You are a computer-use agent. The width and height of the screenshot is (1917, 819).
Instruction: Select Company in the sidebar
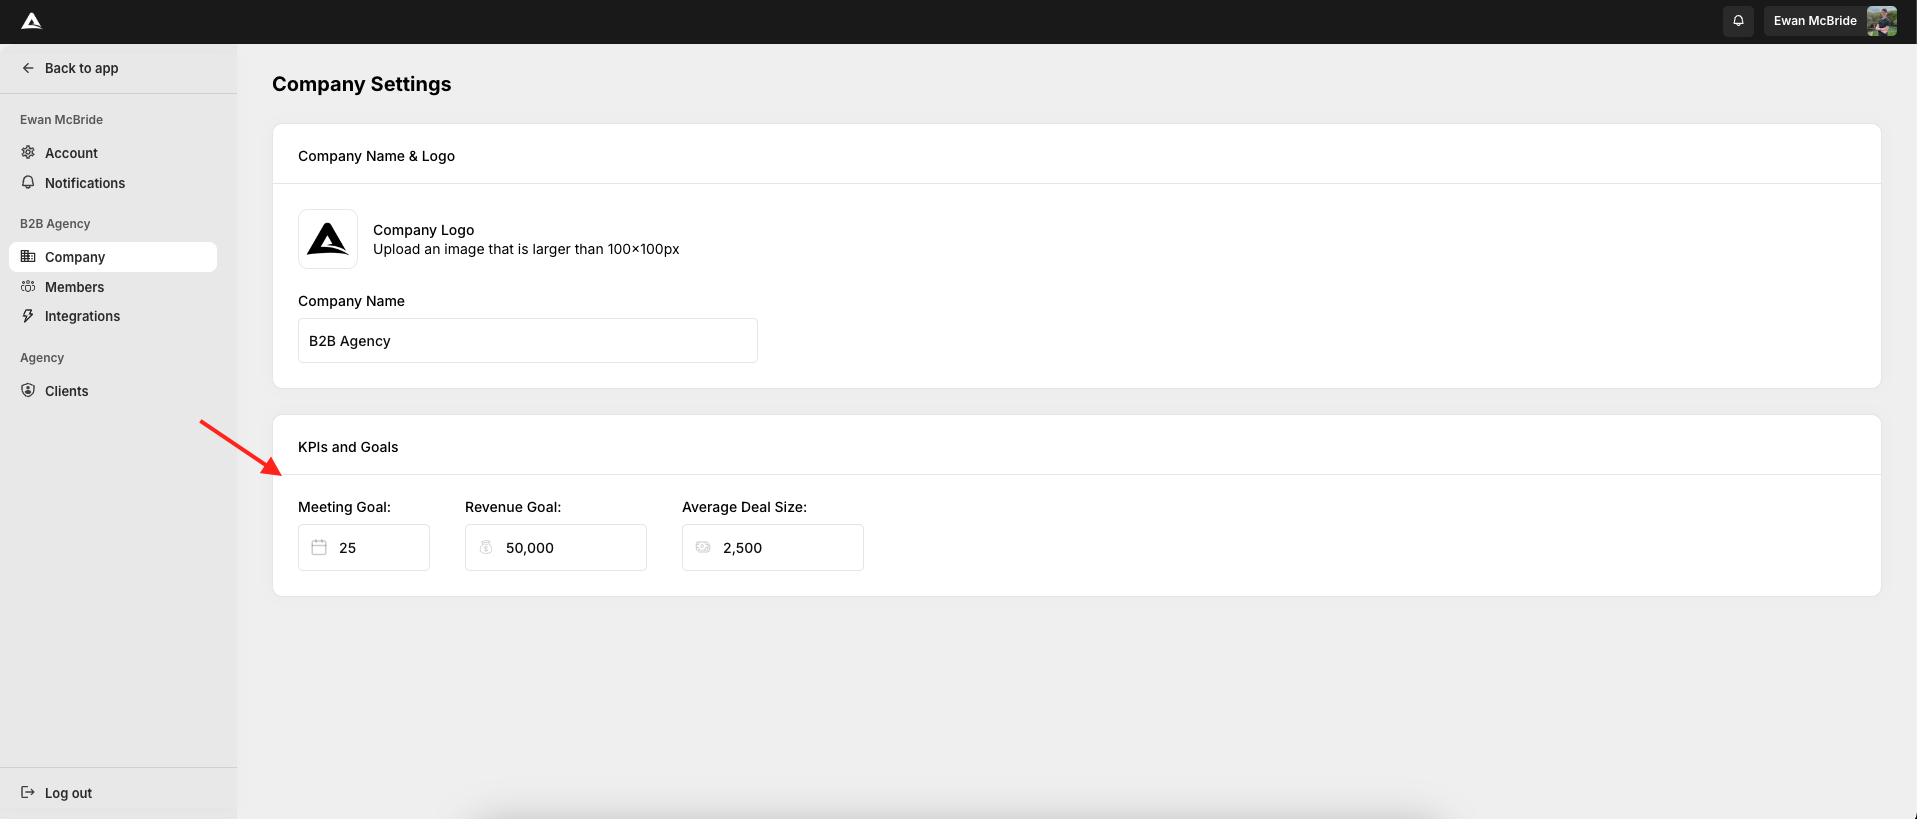75,257
